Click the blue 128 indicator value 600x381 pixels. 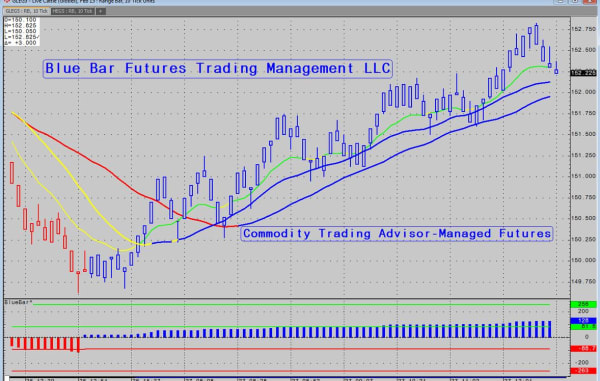583,321
